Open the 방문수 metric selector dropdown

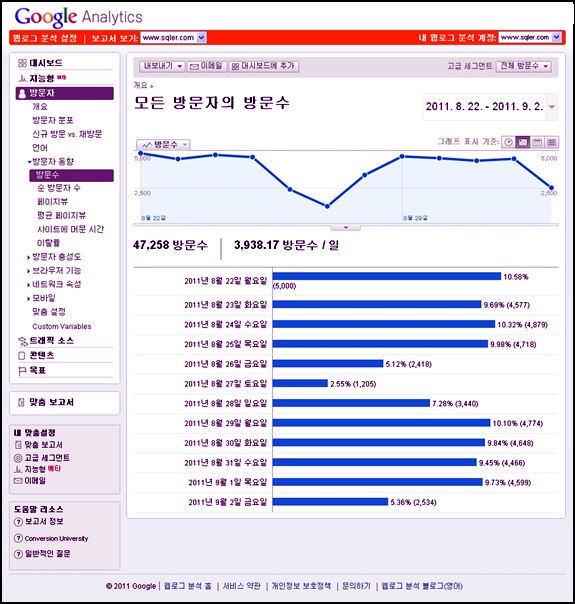coord(163,145)
